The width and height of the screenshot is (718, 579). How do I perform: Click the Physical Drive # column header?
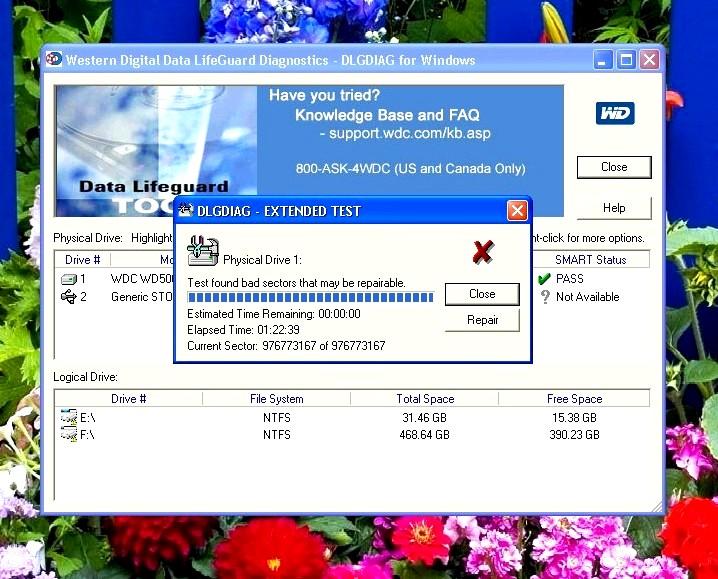pyautogui.click(x=82, y=260)
